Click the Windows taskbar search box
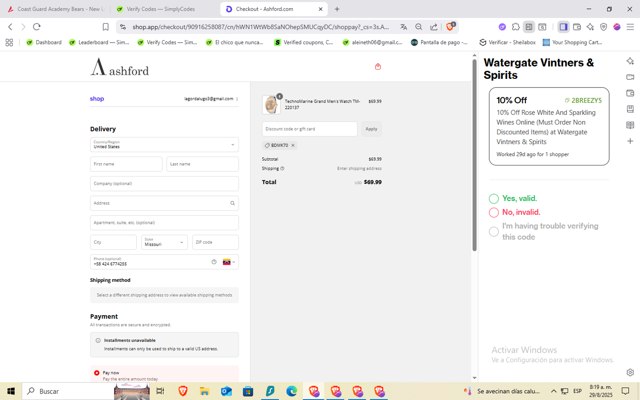This screenshot has height=400, width=640. tap(67, 391)
